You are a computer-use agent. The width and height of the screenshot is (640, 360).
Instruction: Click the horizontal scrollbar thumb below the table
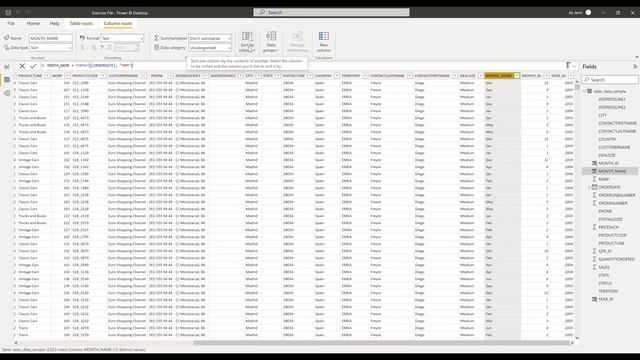[x=382, y=343]
